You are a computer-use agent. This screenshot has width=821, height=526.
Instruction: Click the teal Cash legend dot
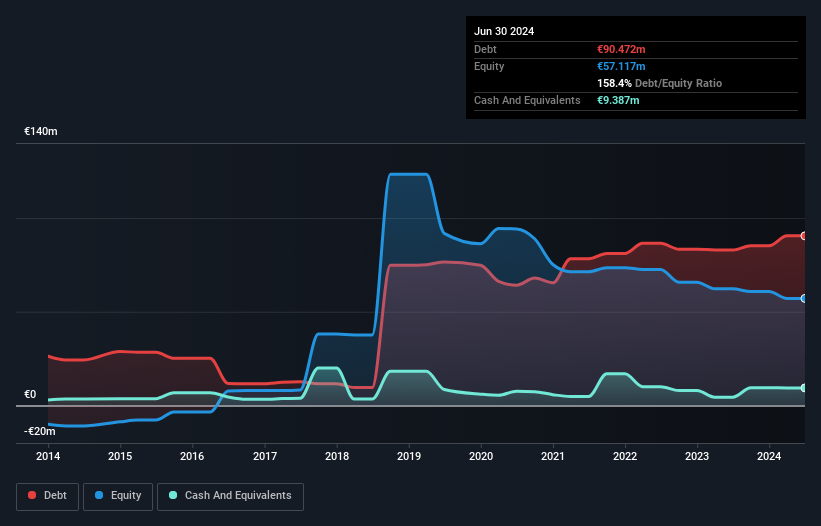point(173,495)
